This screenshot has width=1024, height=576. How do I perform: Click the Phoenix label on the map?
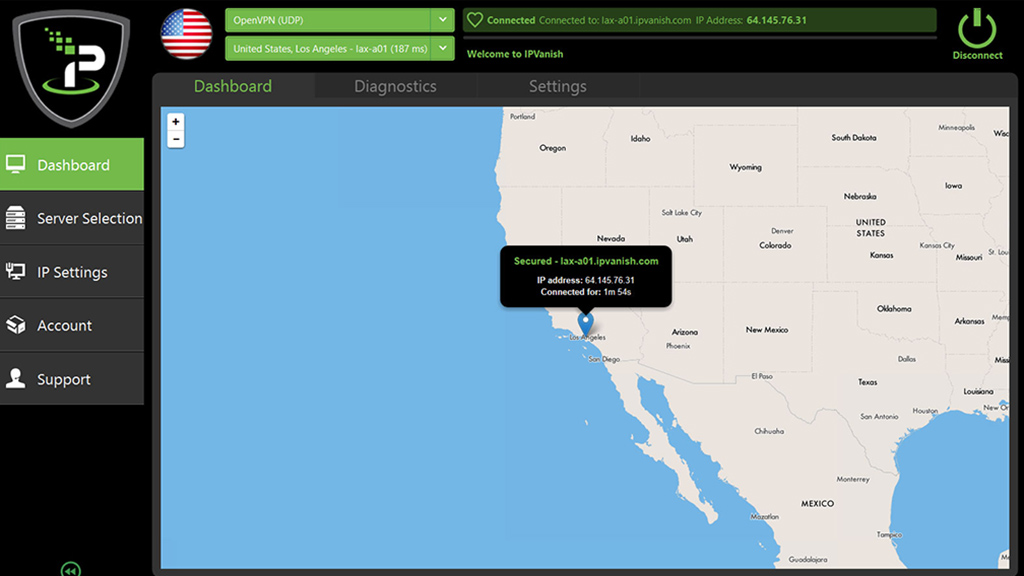678,346
